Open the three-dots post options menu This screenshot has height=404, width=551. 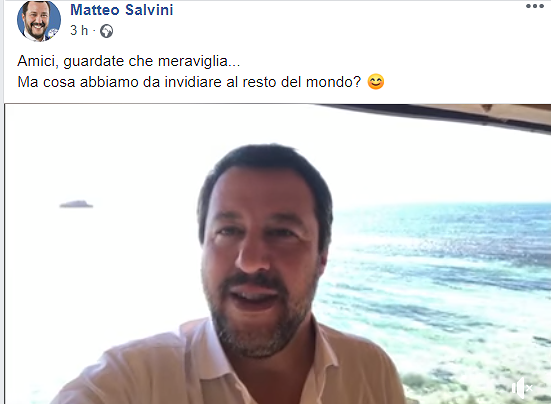pyautogui.click(x=535, y=6)
